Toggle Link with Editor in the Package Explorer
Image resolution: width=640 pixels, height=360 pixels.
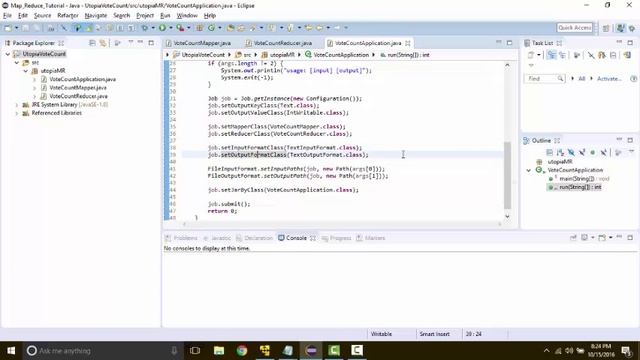tap(103, 43)
